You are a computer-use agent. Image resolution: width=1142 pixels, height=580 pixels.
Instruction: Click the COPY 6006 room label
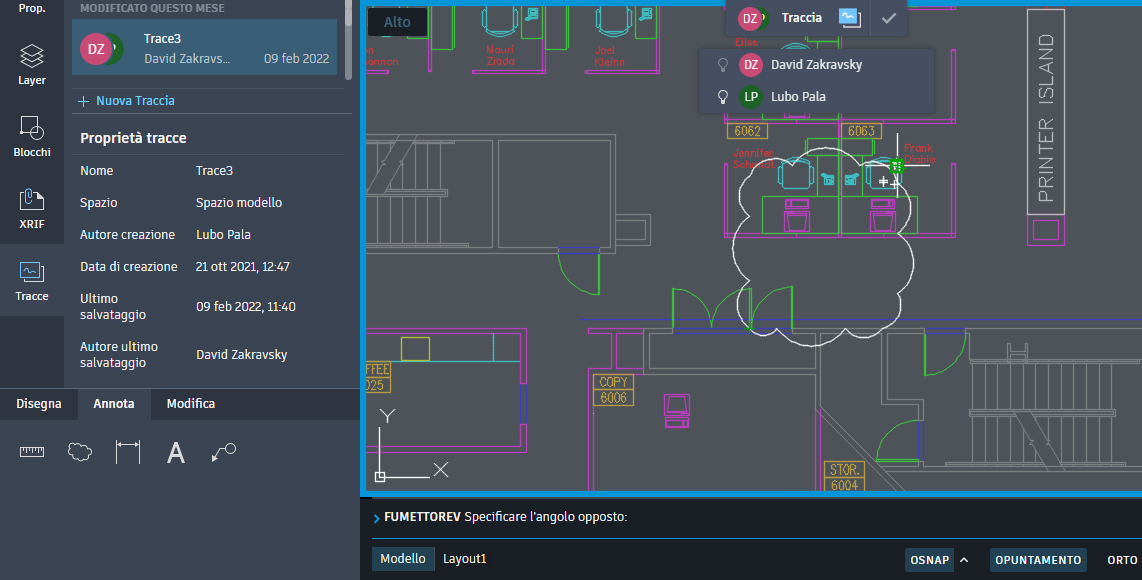point(613,390)
